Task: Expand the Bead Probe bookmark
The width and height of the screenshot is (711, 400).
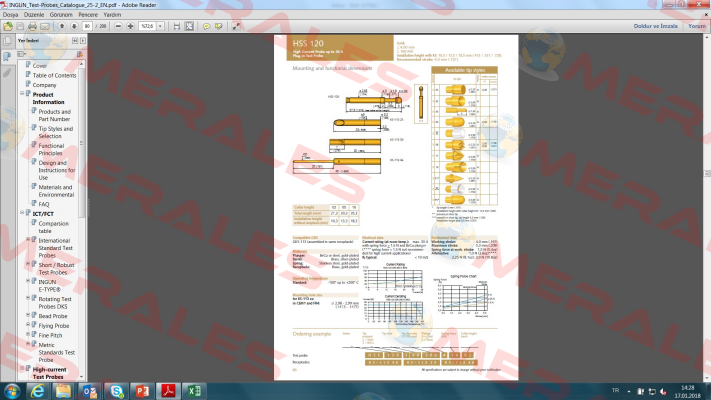Action: (28, 315)
